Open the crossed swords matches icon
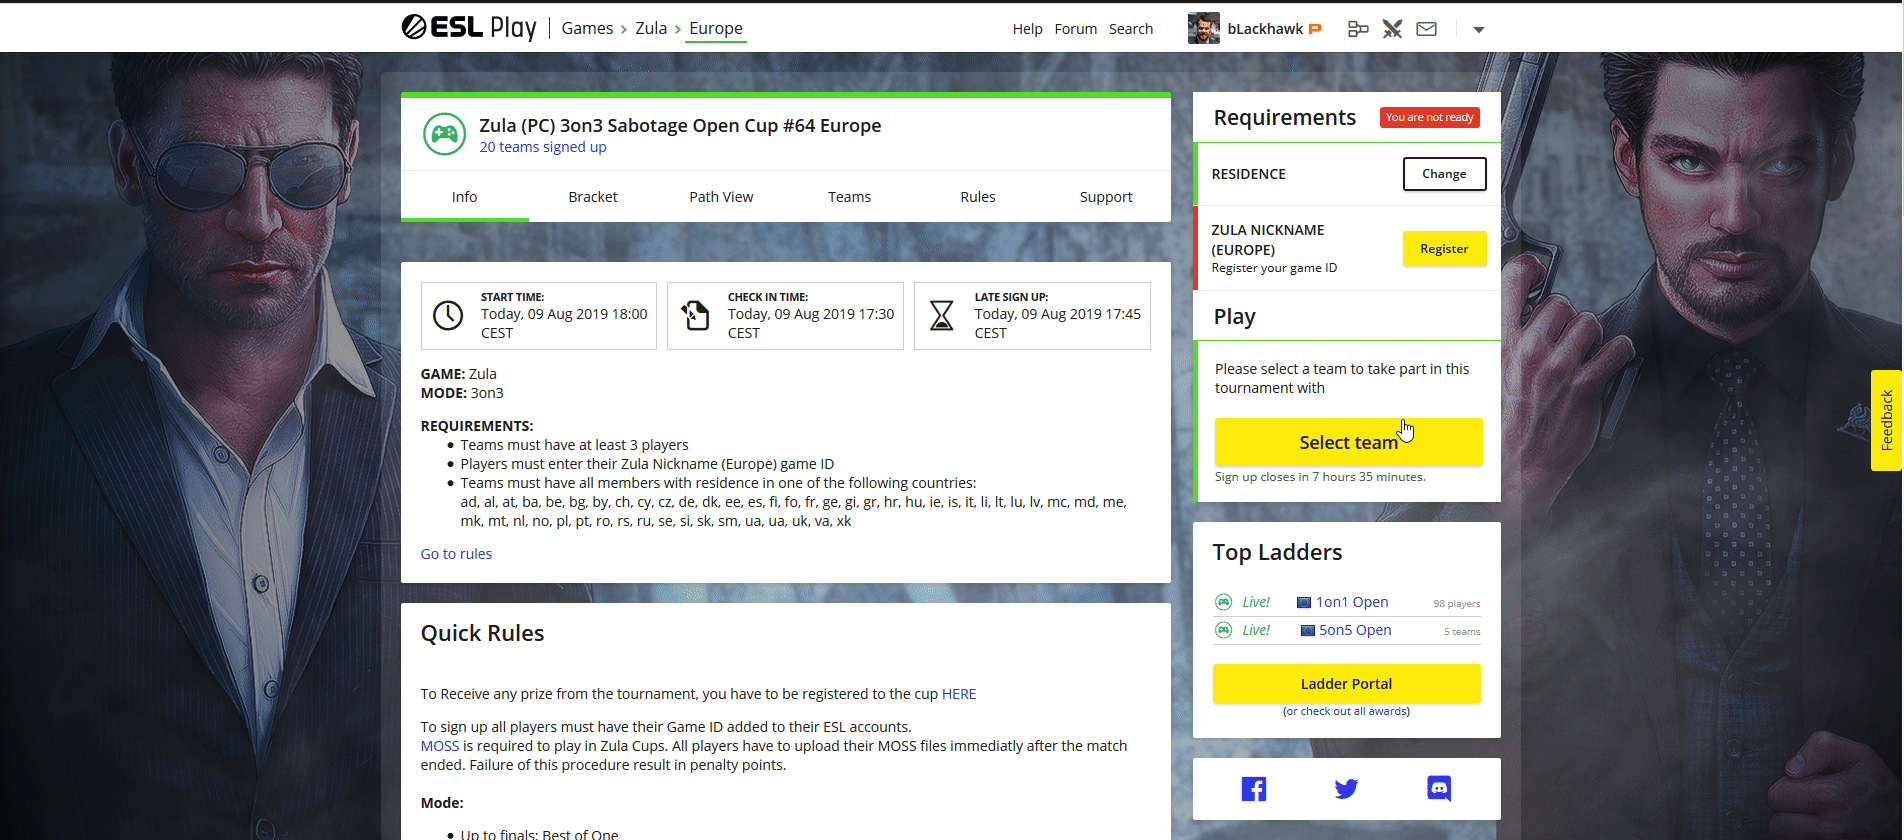This screenshot has width=1904, height=840. pos(1392,29)
